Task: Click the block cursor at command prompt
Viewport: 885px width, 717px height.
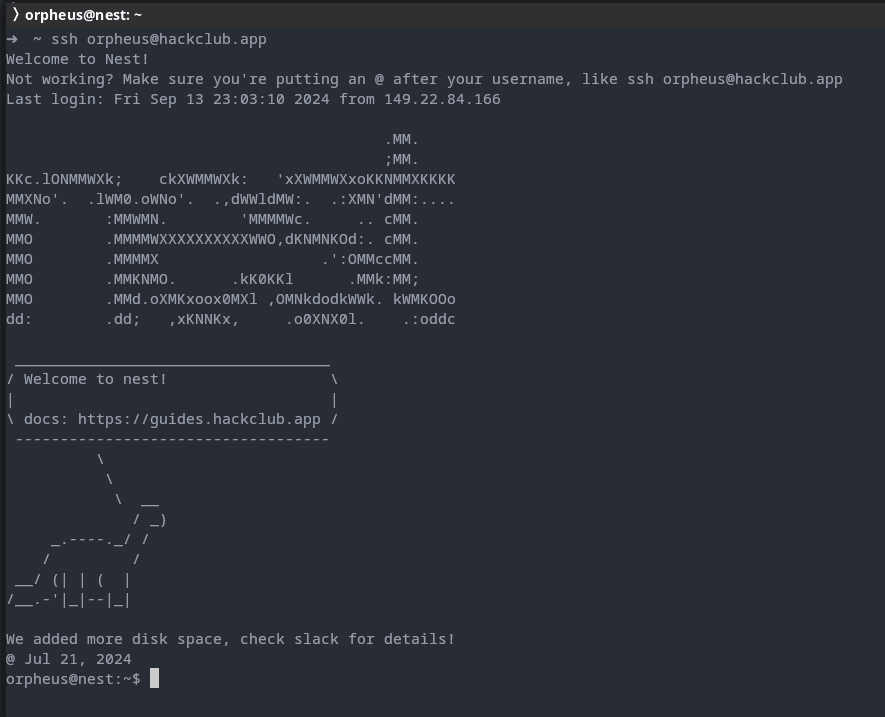Action: pos(155,679)
